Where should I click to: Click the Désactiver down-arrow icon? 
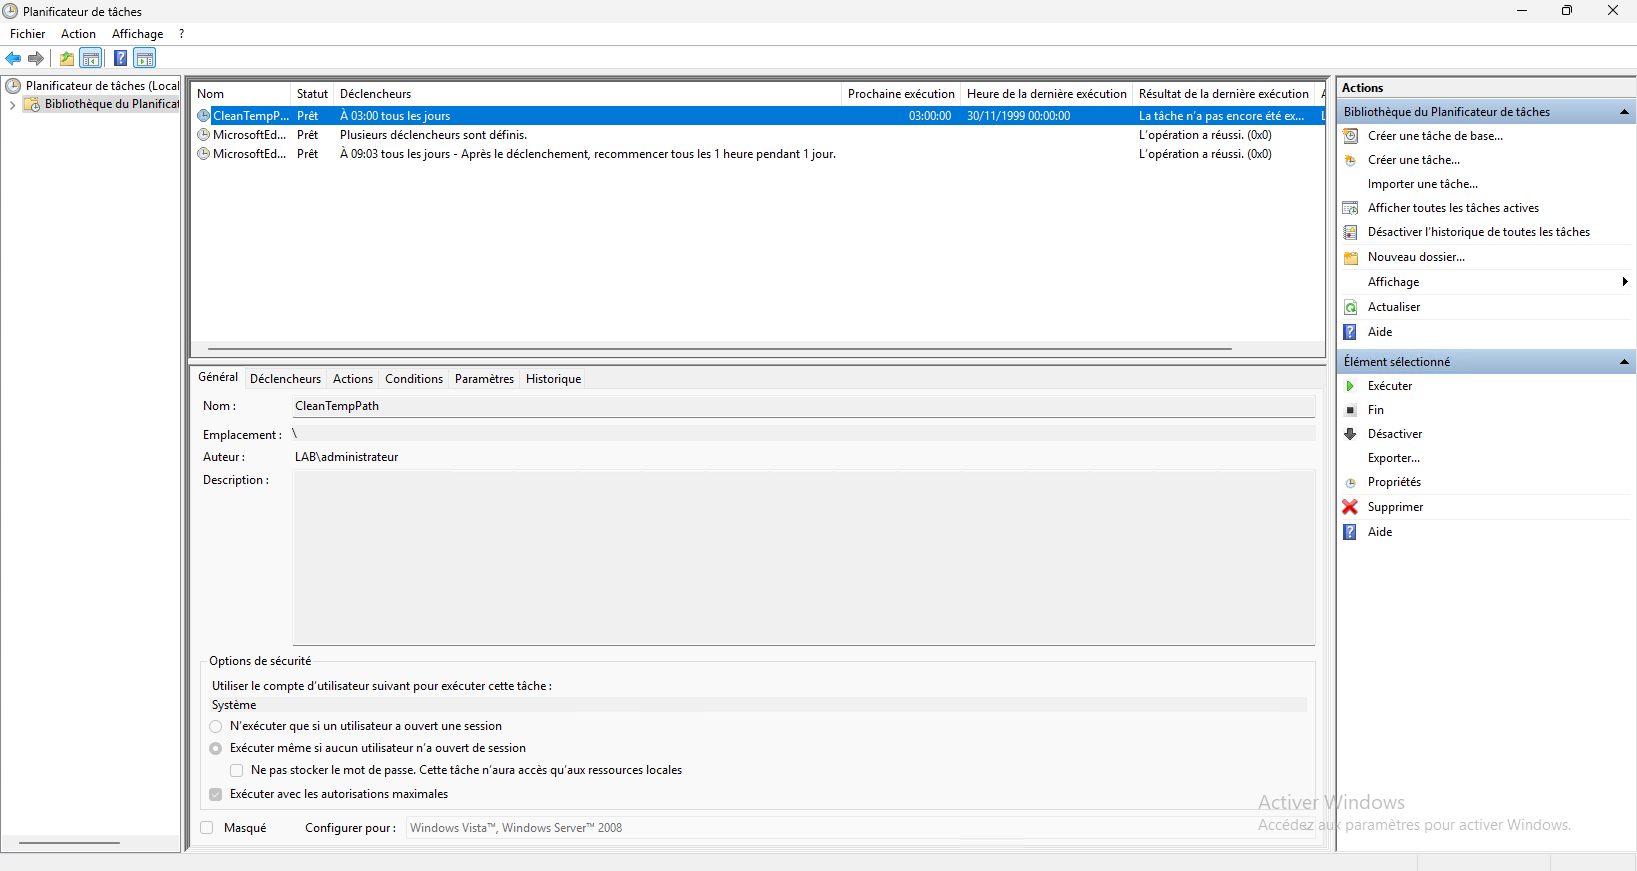[1350, 434]
